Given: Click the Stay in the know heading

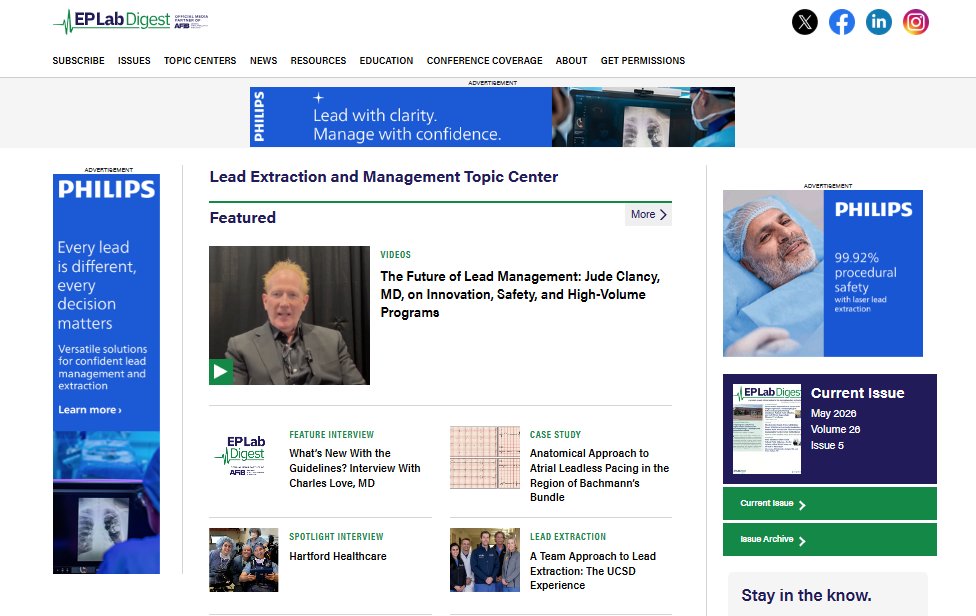Looking at the screenshot, I should [x=806, y=595].
